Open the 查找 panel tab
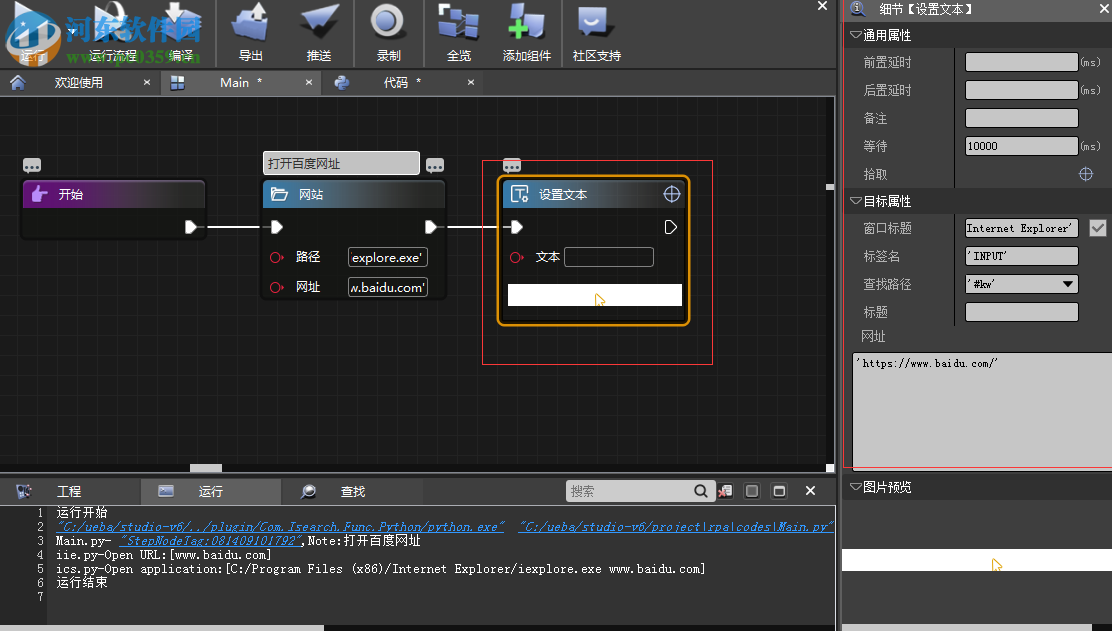 [x=352, y=491]
